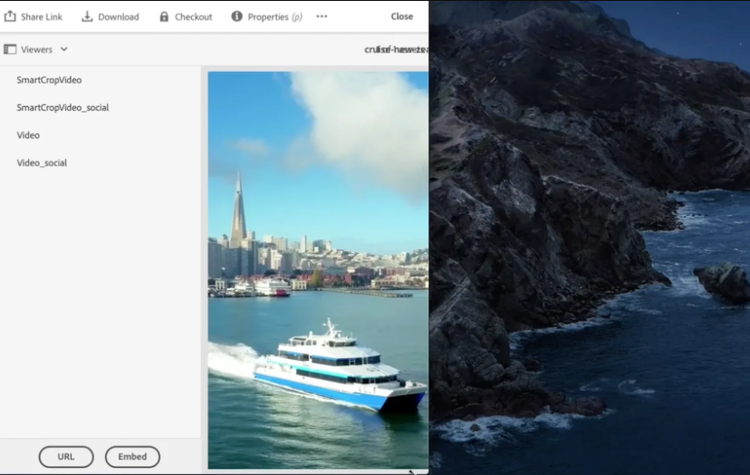
Task: Click the Share Link text label
Action: tap(41, 17)
